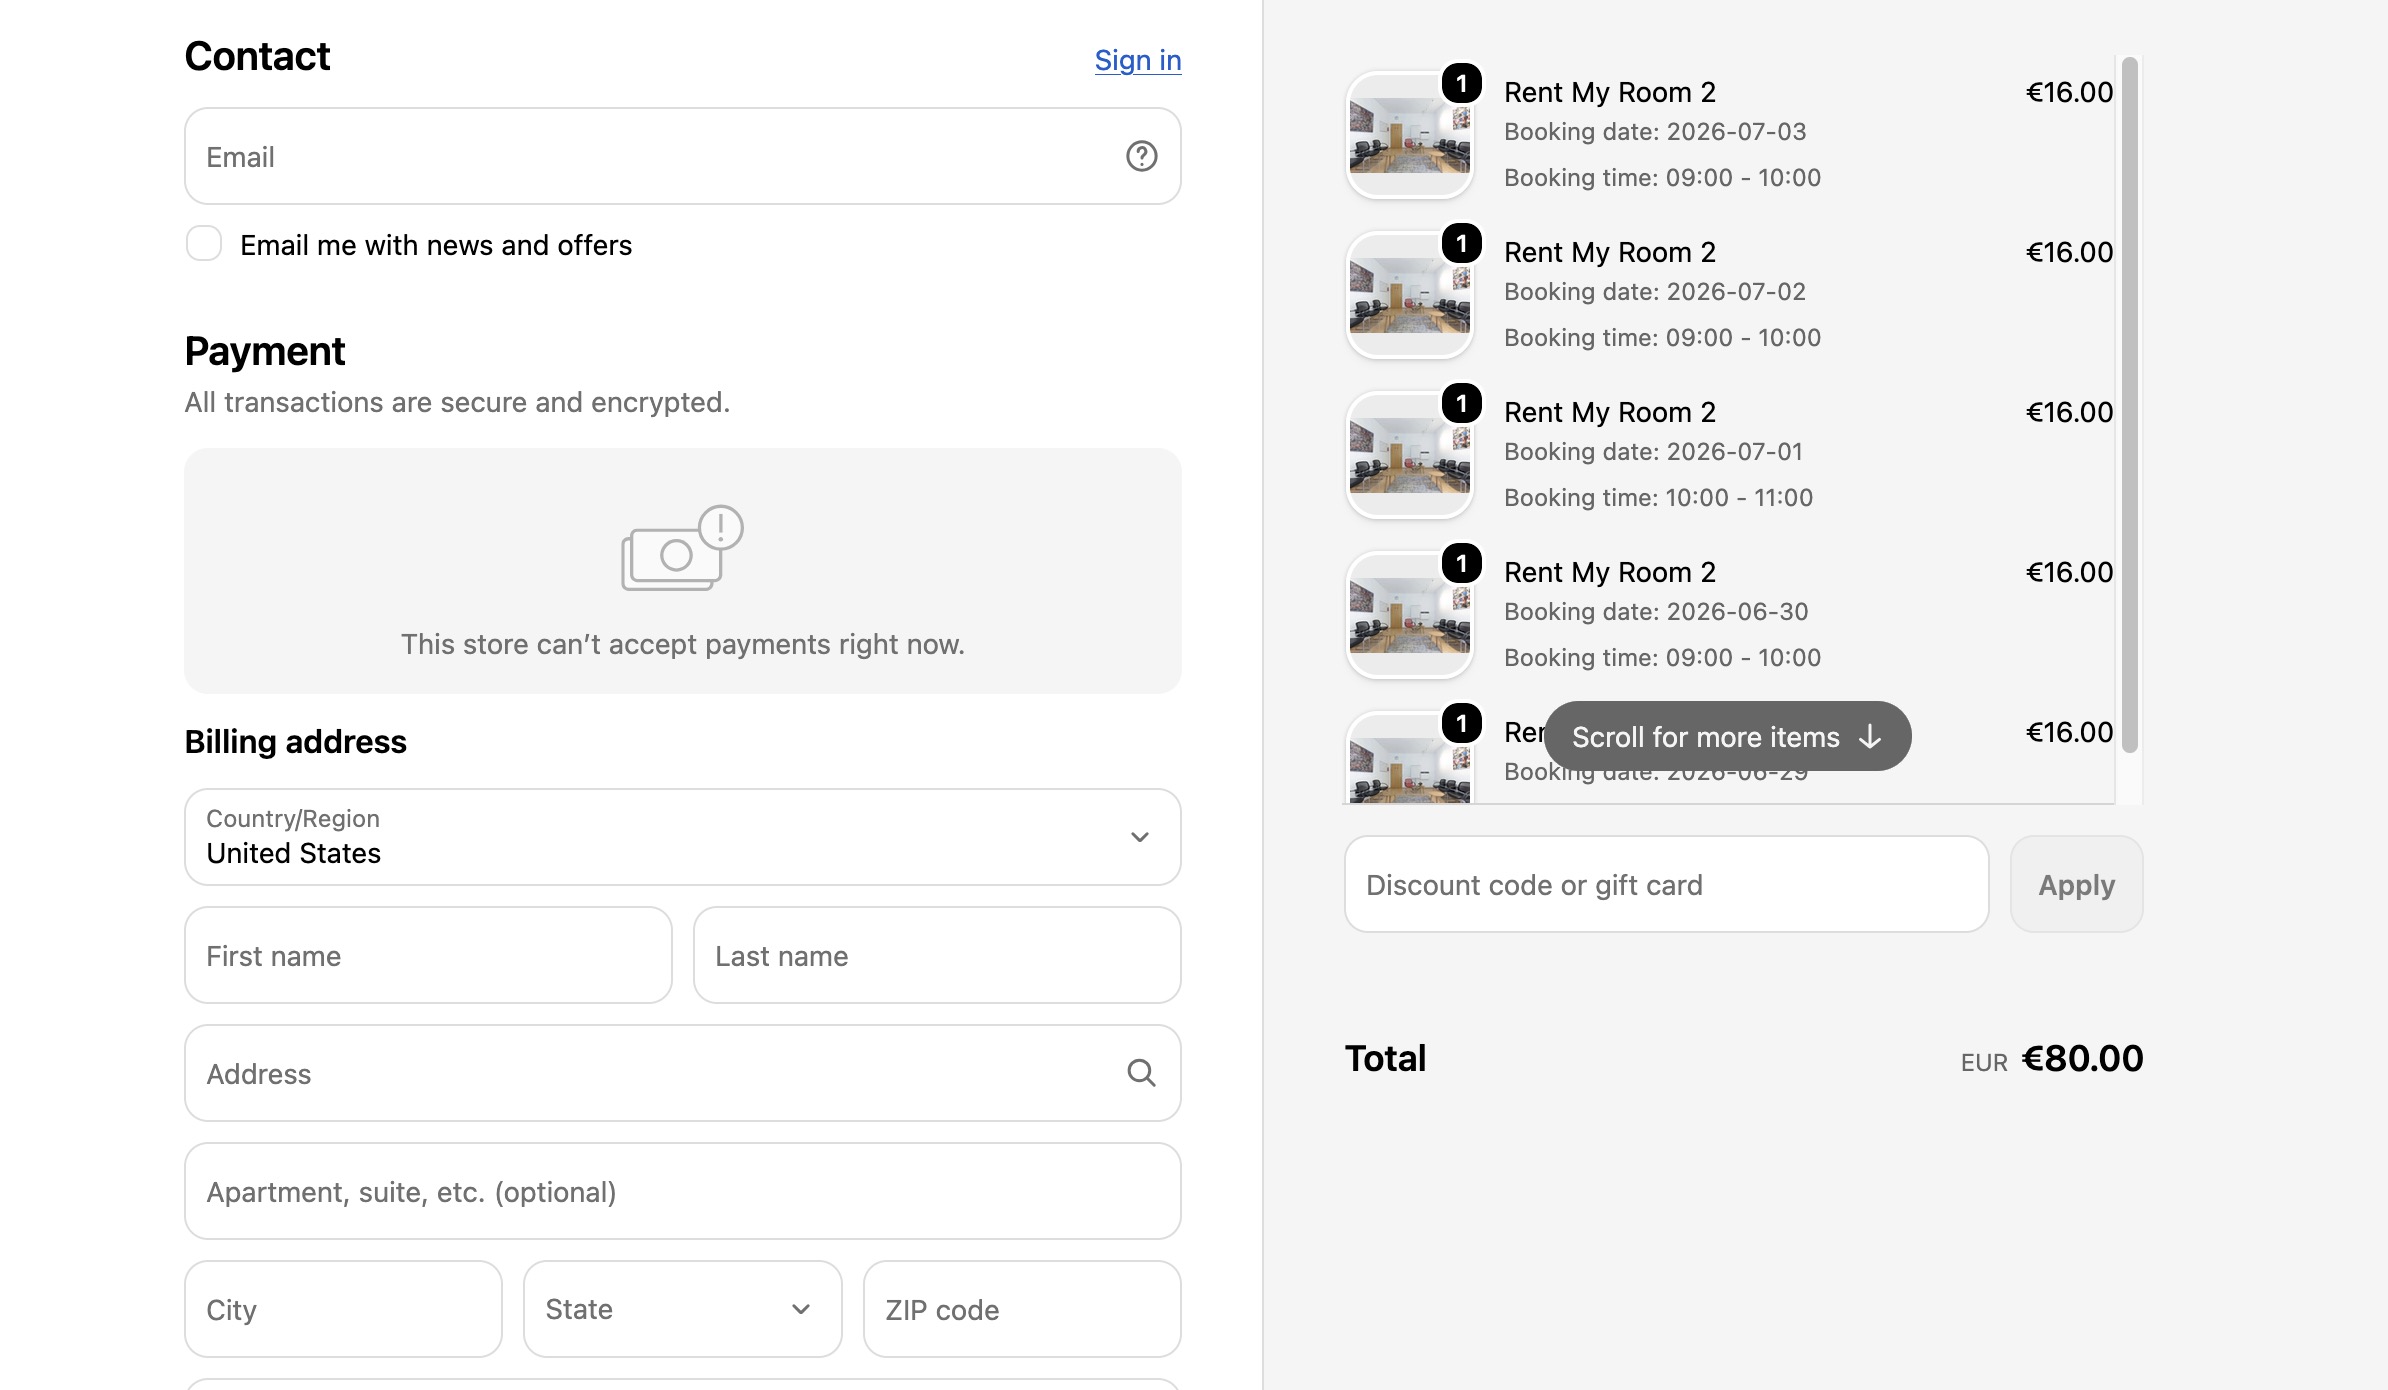
Task: Click the address search magnifier icon
Action: 1141,1073
